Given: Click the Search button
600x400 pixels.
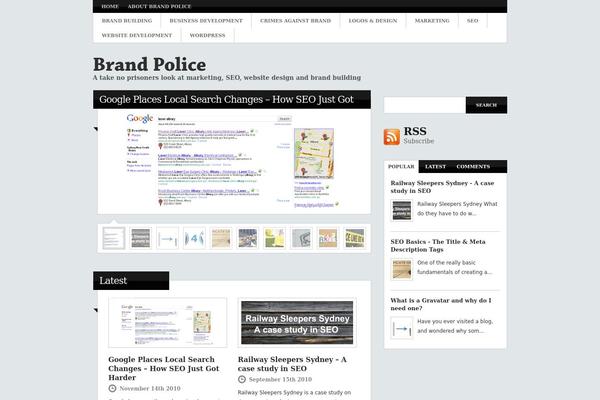Looking at the screenshot, I should [x=486, y=105].
